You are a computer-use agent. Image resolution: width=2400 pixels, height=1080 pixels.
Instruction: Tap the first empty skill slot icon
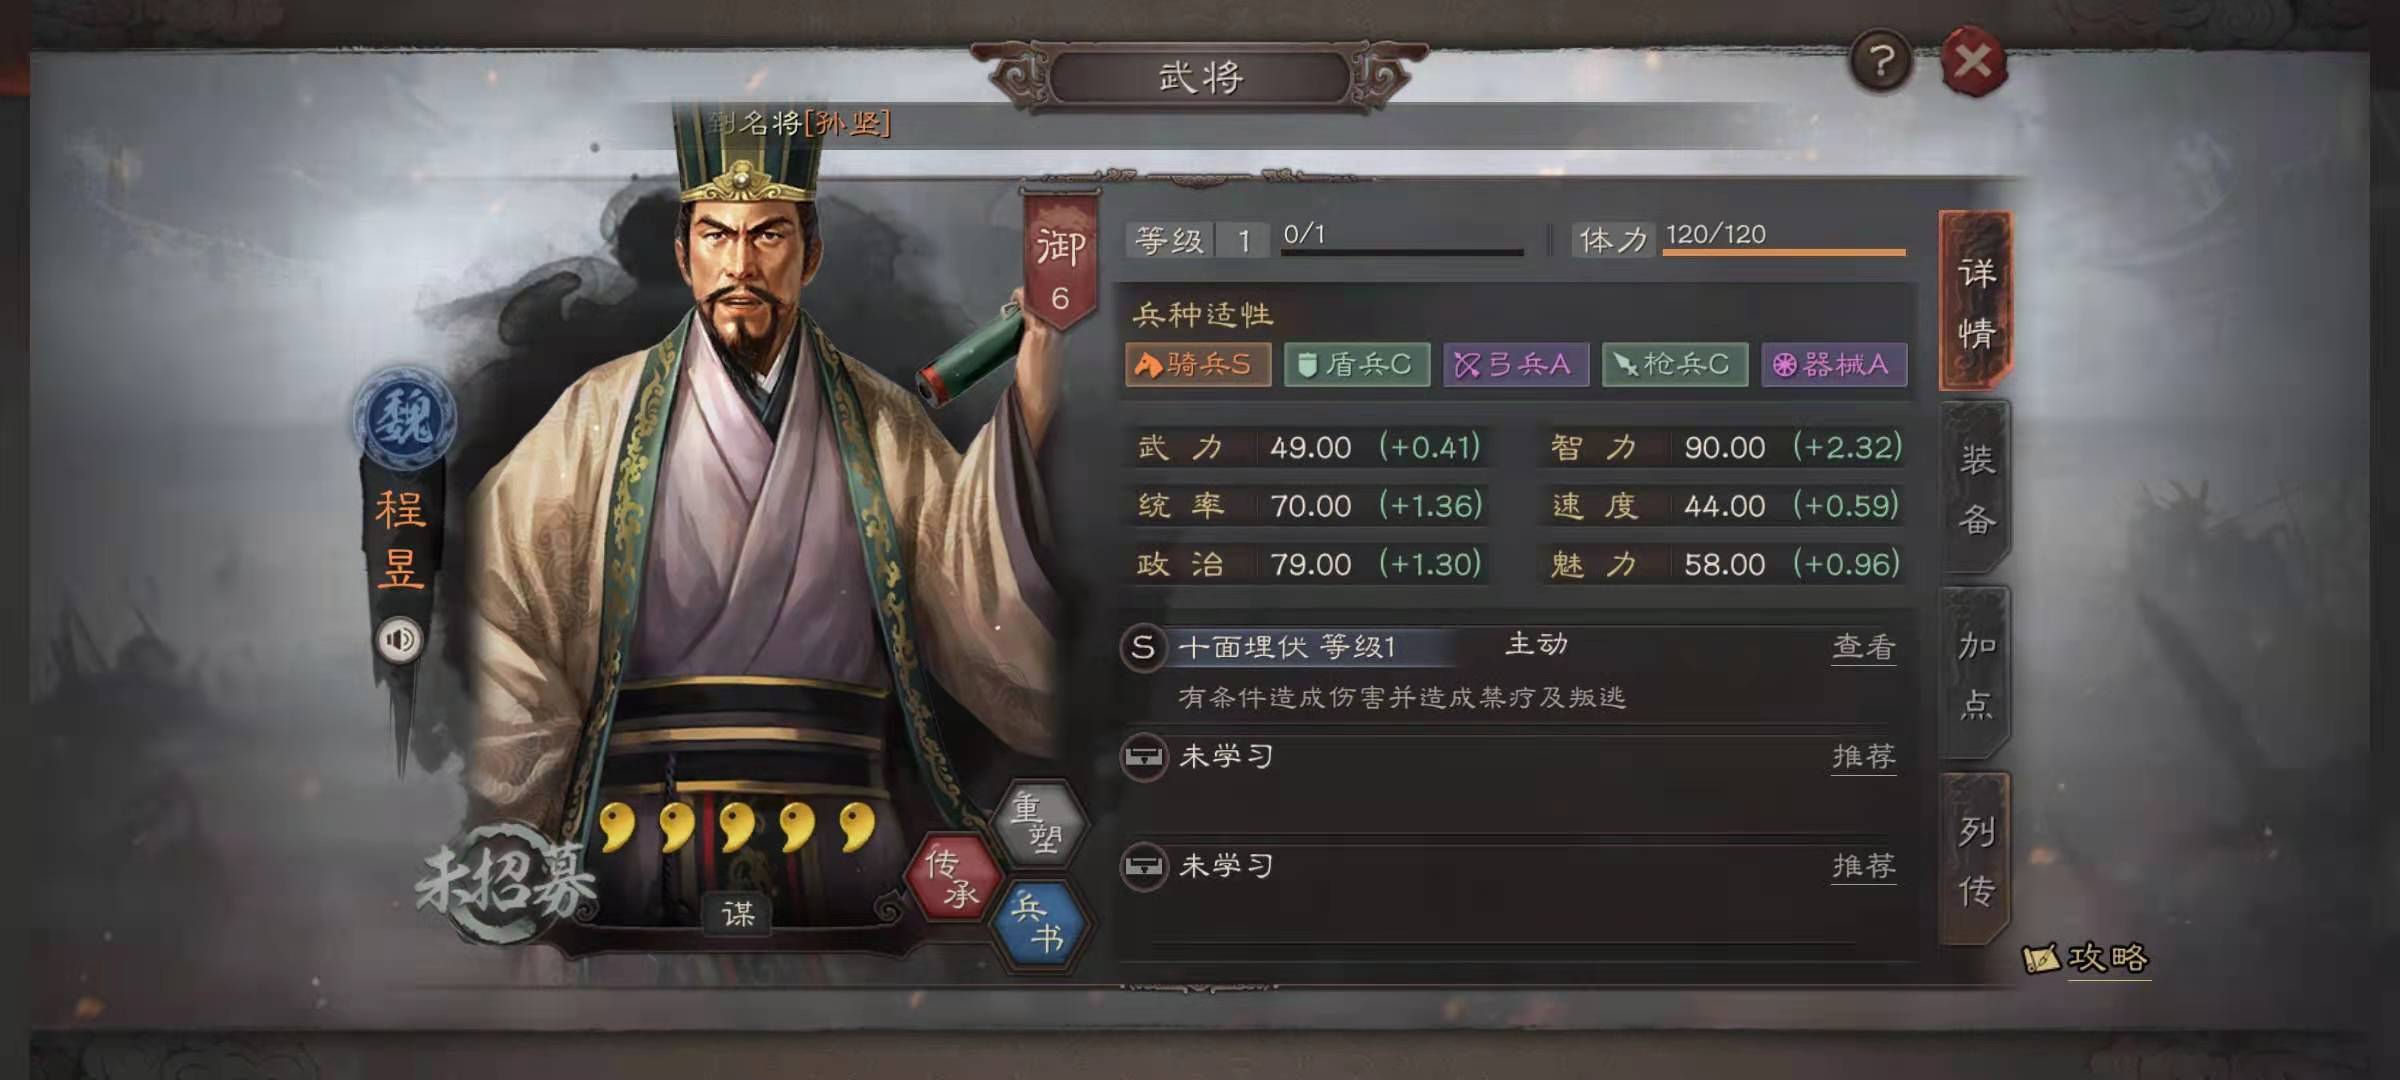point(1143,757)
